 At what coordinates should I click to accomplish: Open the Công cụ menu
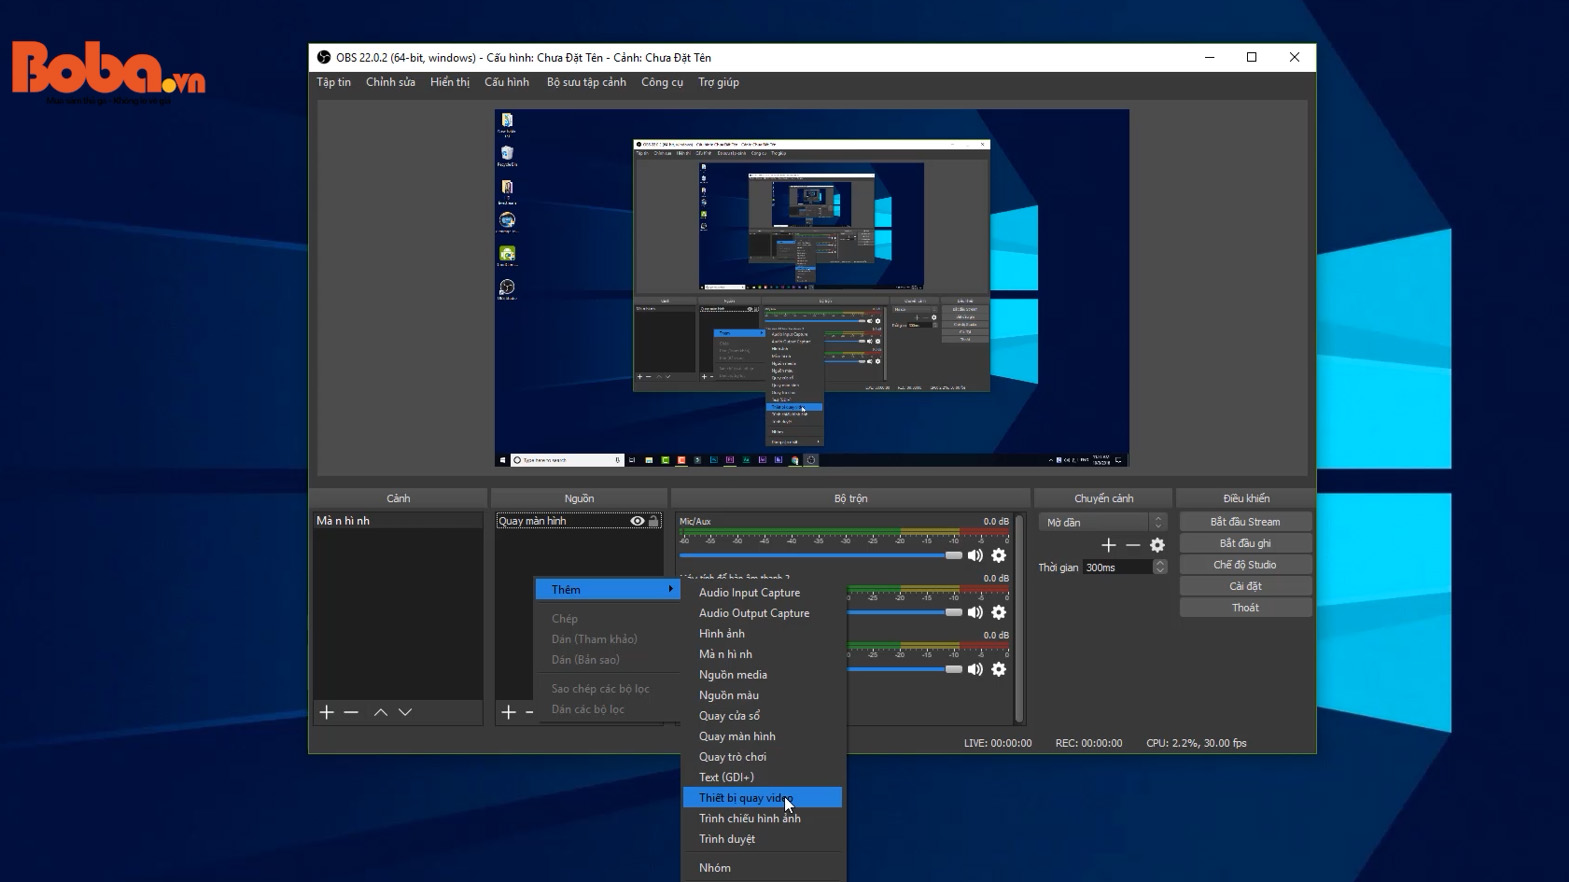[662, 82]
